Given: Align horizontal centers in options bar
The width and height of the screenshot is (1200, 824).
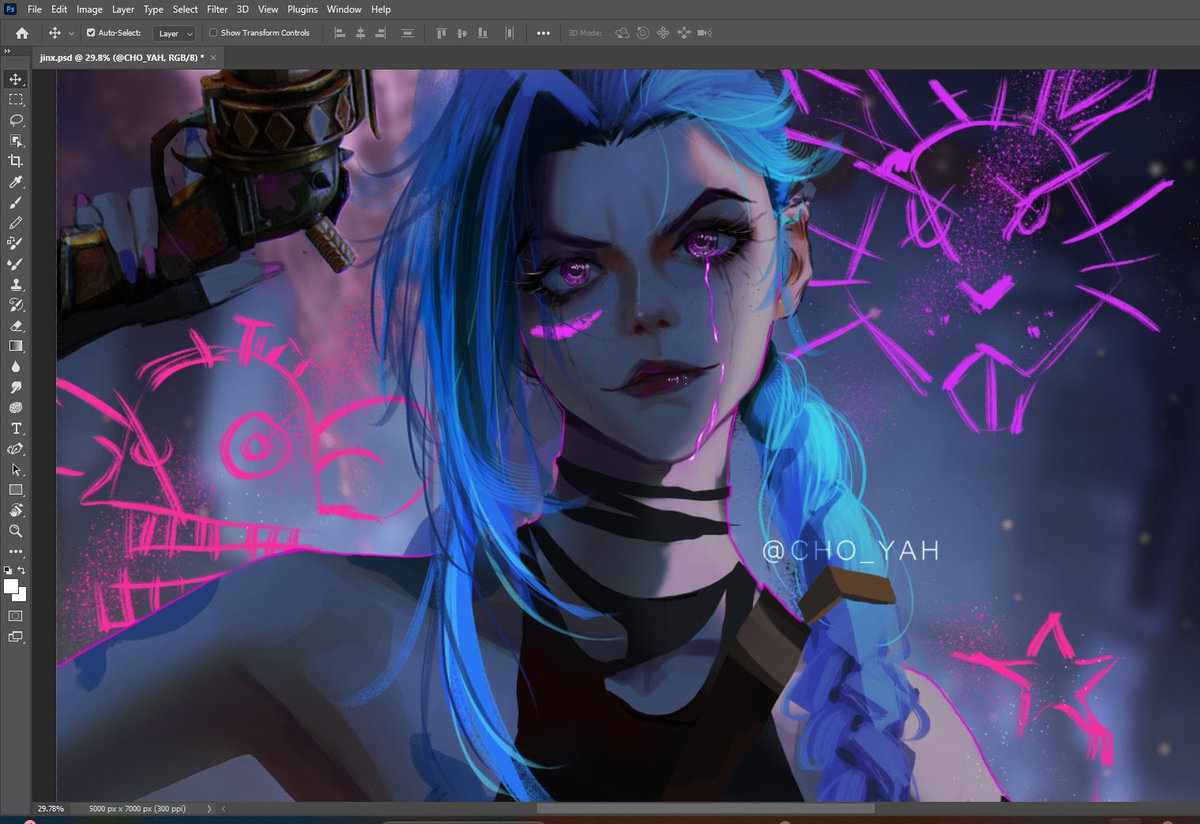Looking at the screenshot, I should (x=361, y=33).
